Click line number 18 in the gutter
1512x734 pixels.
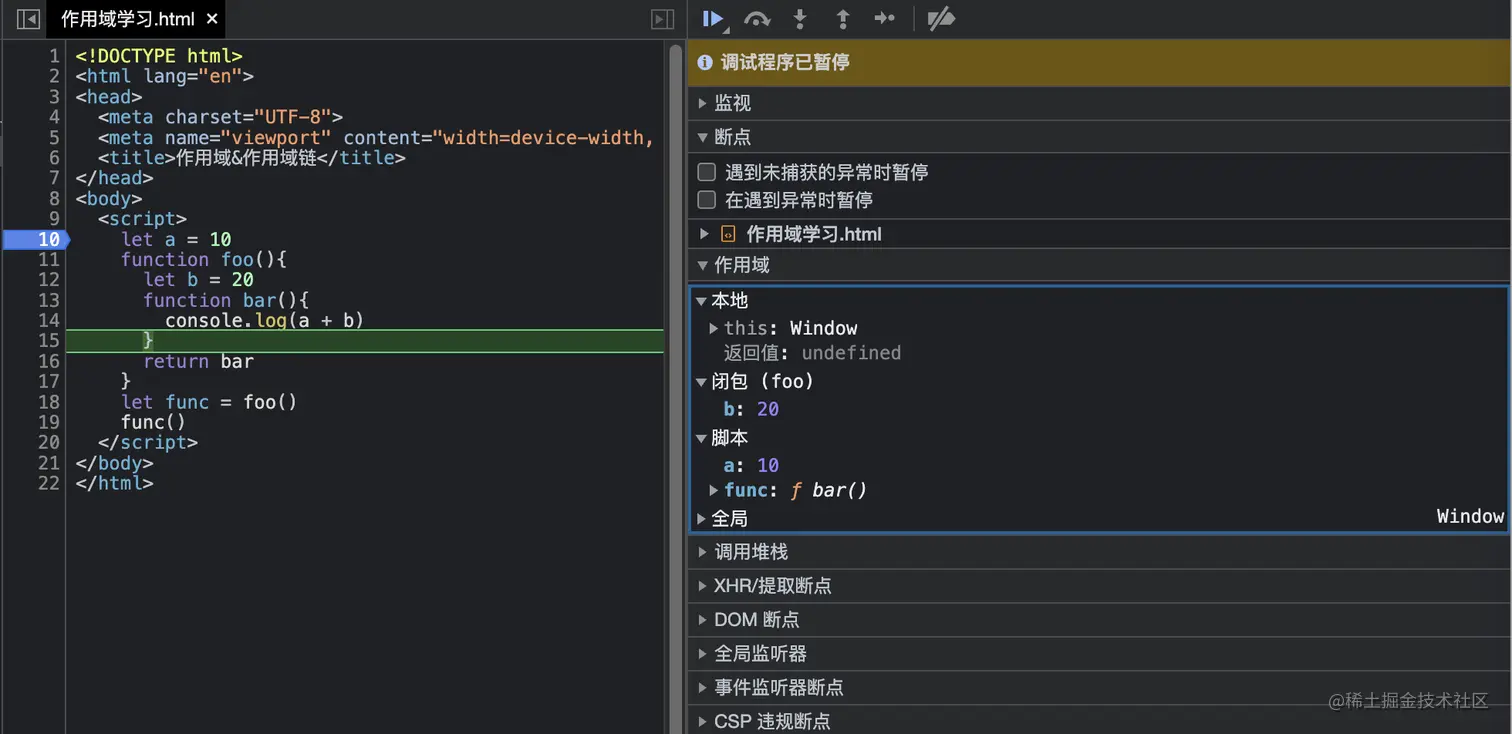click(49, 402)
